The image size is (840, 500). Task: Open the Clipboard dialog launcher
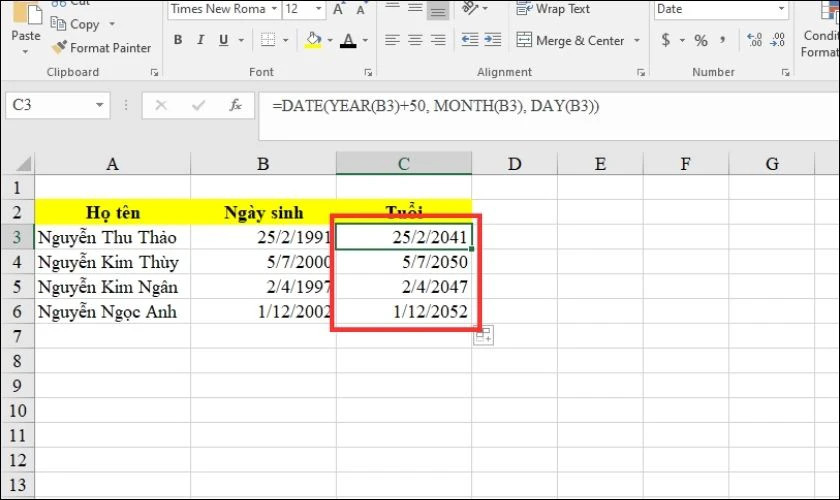(154, 72)
